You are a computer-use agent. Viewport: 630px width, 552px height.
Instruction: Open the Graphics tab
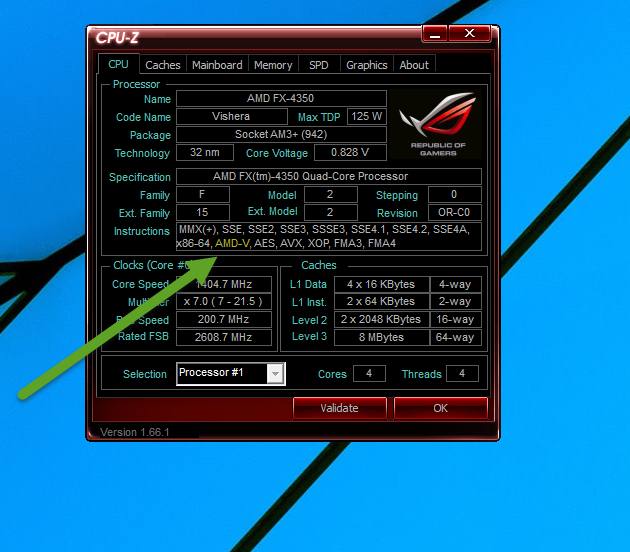[x=366, y=65]
